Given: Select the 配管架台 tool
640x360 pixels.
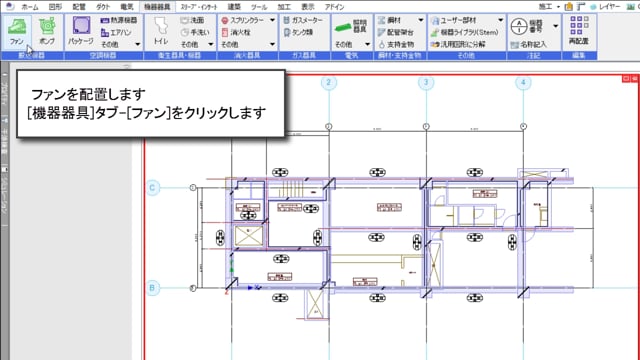Looking at the screenshot, I should [396, 32].
